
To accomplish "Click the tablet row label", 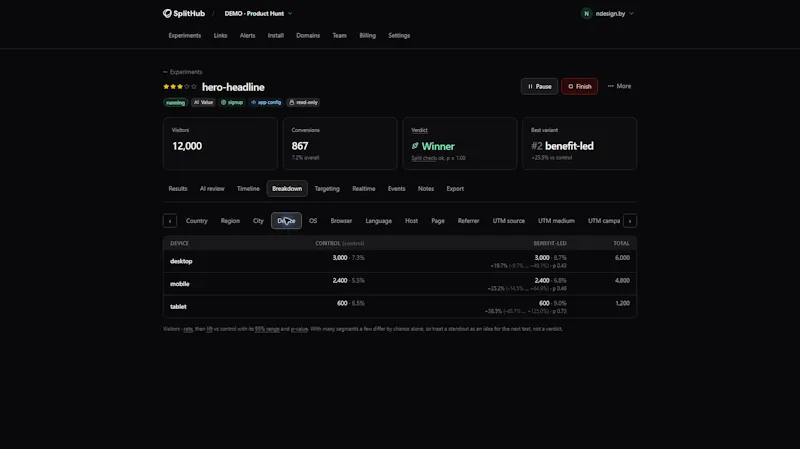I will click(178, 307).
